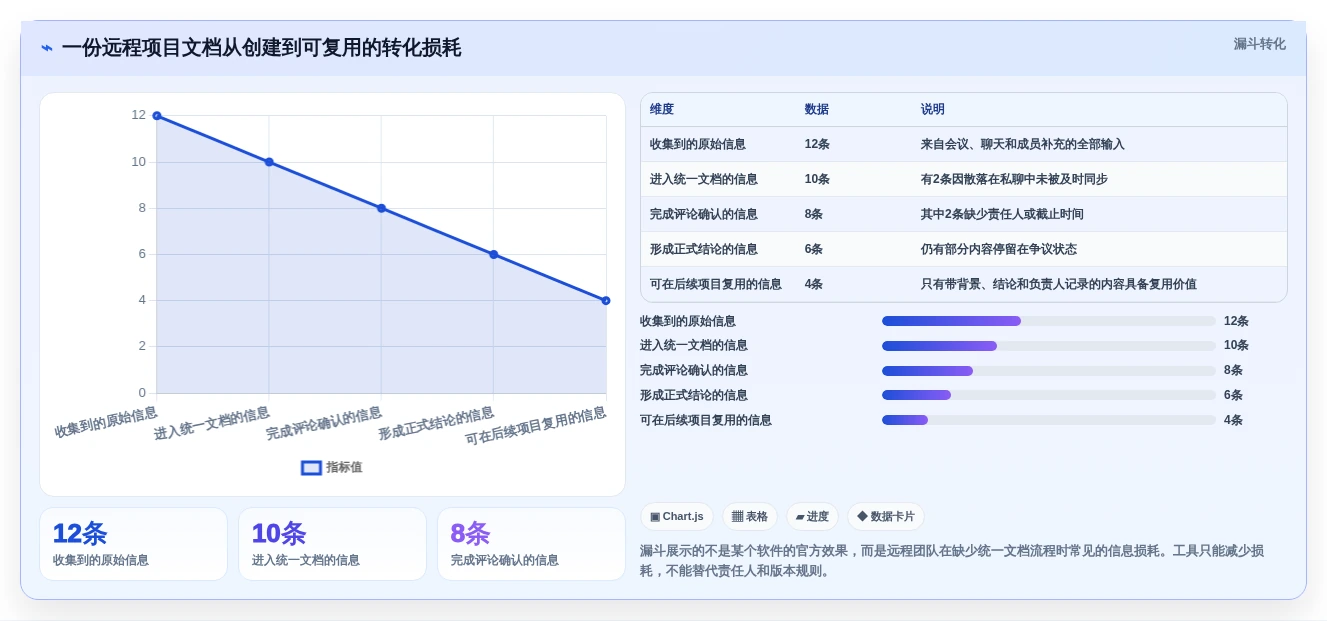Click the 维度 column header
The width and height of the screenshot is (1327, 621).
662,109
